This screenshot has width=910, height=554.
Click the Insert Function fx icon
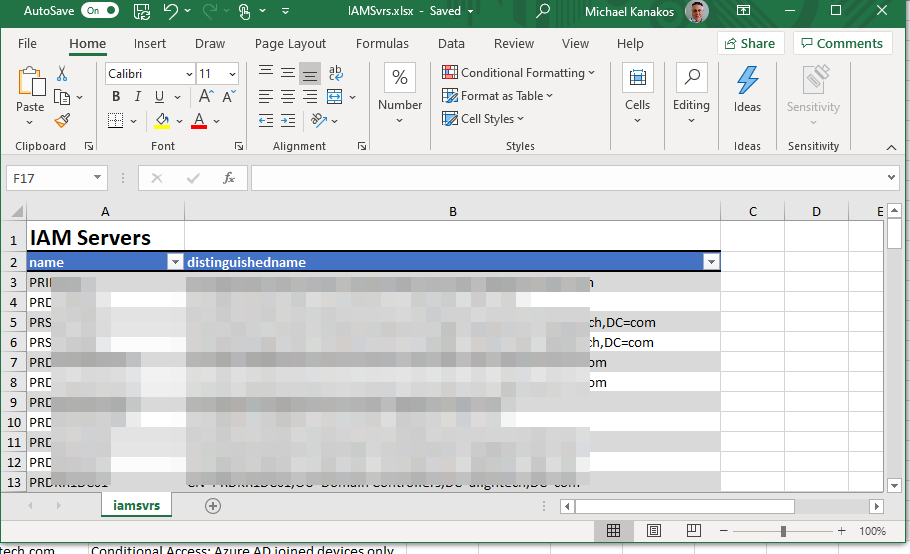229,178
